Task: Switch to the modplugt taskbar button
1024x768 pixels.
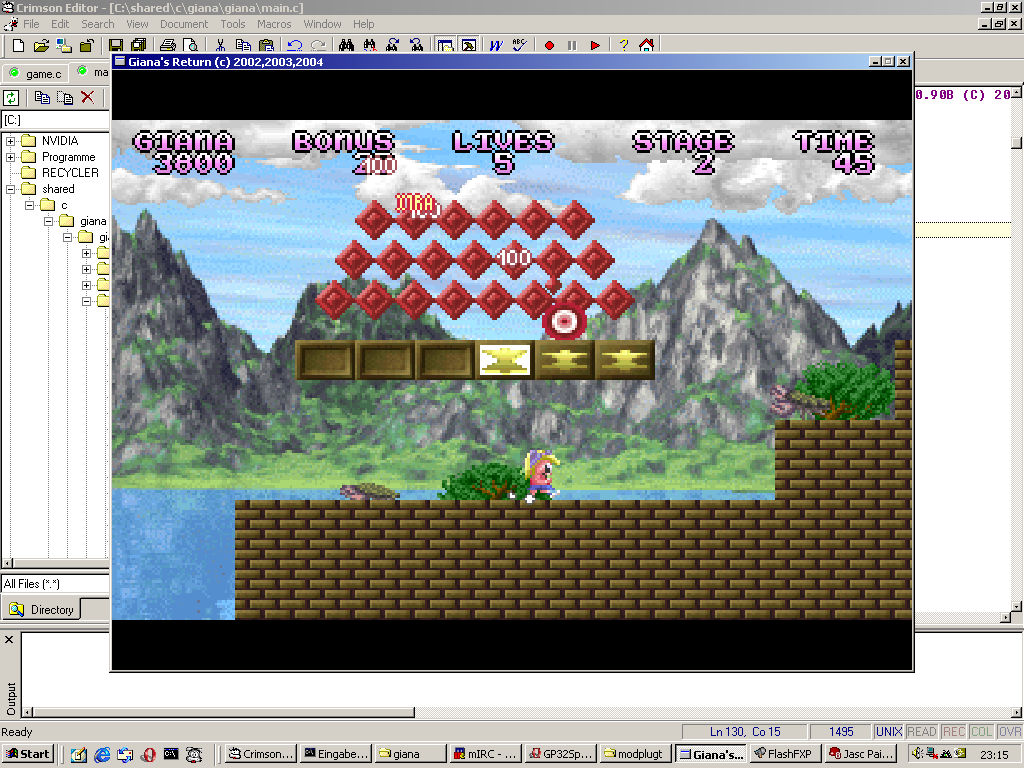Action: click(633, 754)
